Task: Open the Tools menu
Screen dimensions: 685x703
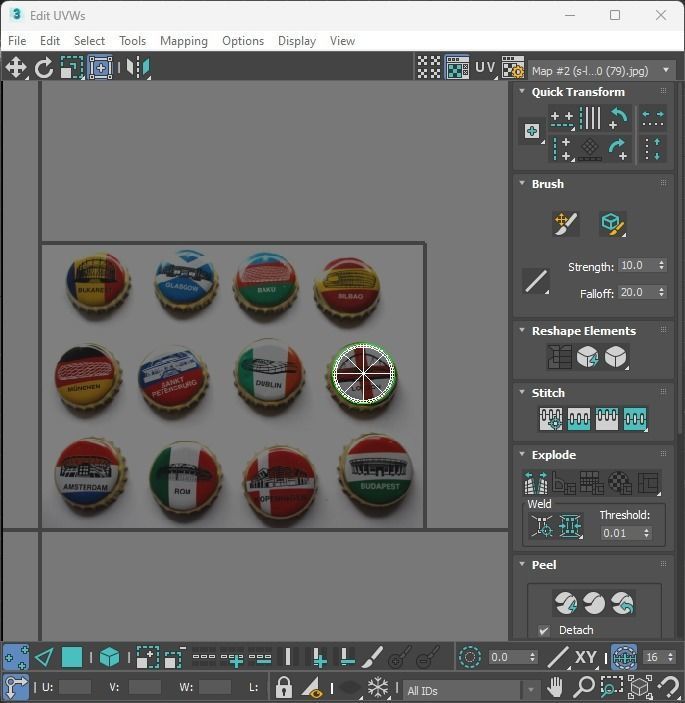Action: coord(132,41)
